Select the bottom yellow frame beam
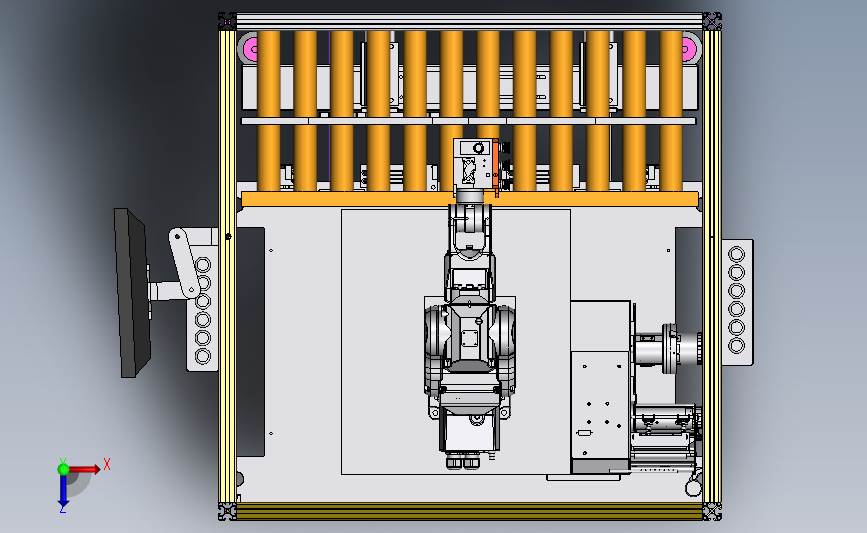The height and width of the screenshot is (533, 867). tap(469, 511)
